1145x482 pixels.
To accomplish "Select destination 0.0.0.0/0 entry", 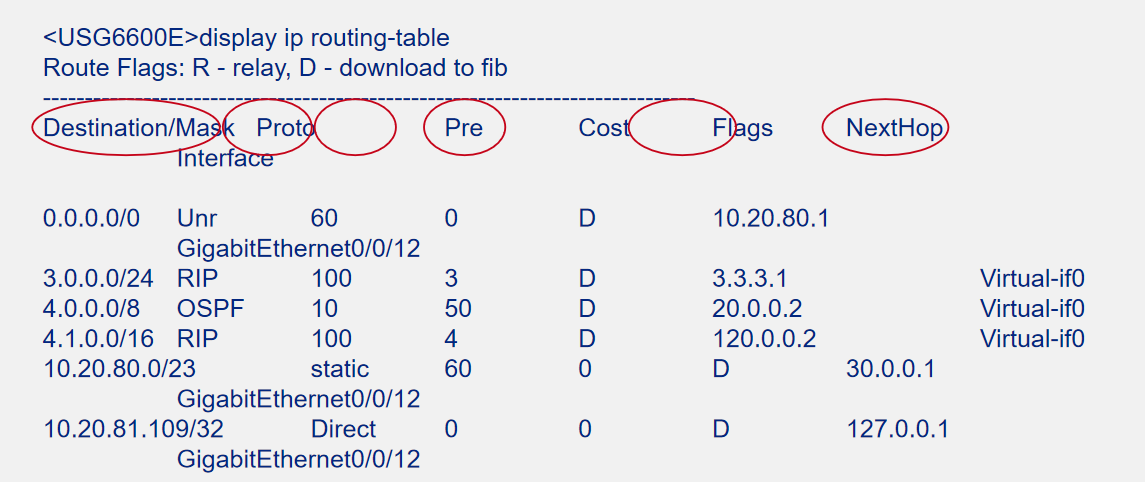I will click(91, 218).
